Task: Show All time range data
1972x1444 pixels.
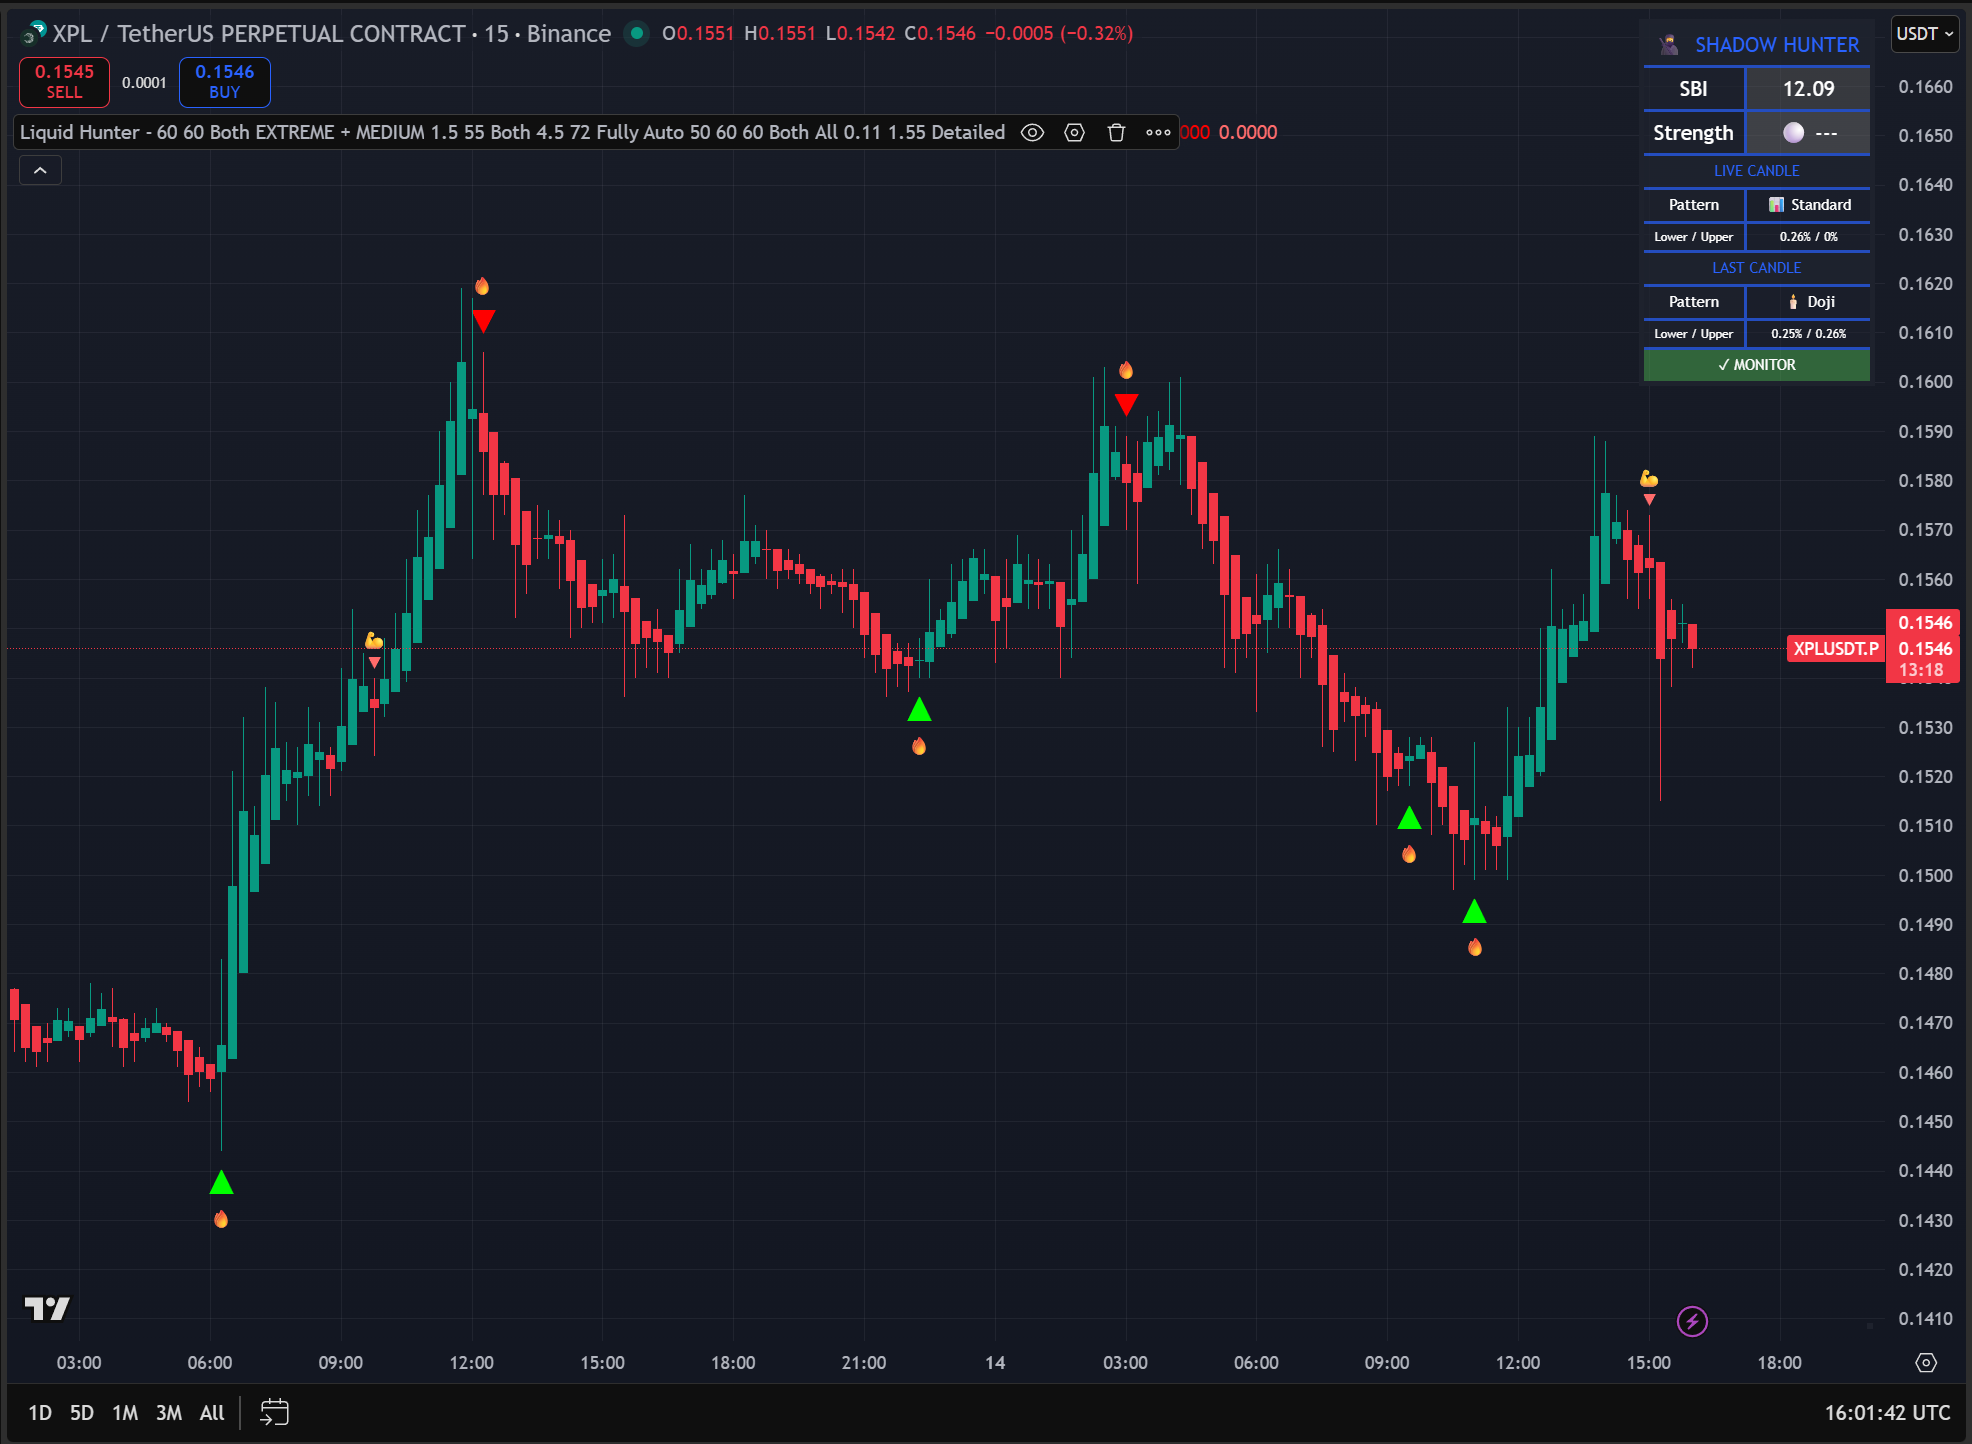Action: tap(212, 1413)
